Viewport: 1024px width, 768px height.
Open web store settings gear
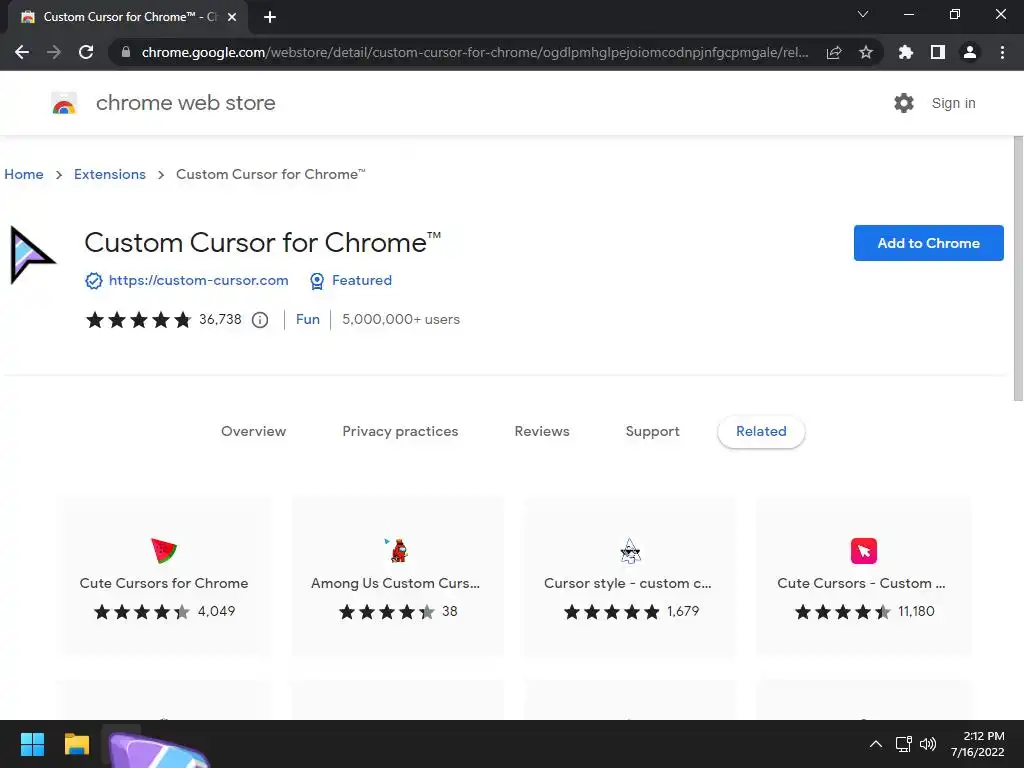coord(904,103)
